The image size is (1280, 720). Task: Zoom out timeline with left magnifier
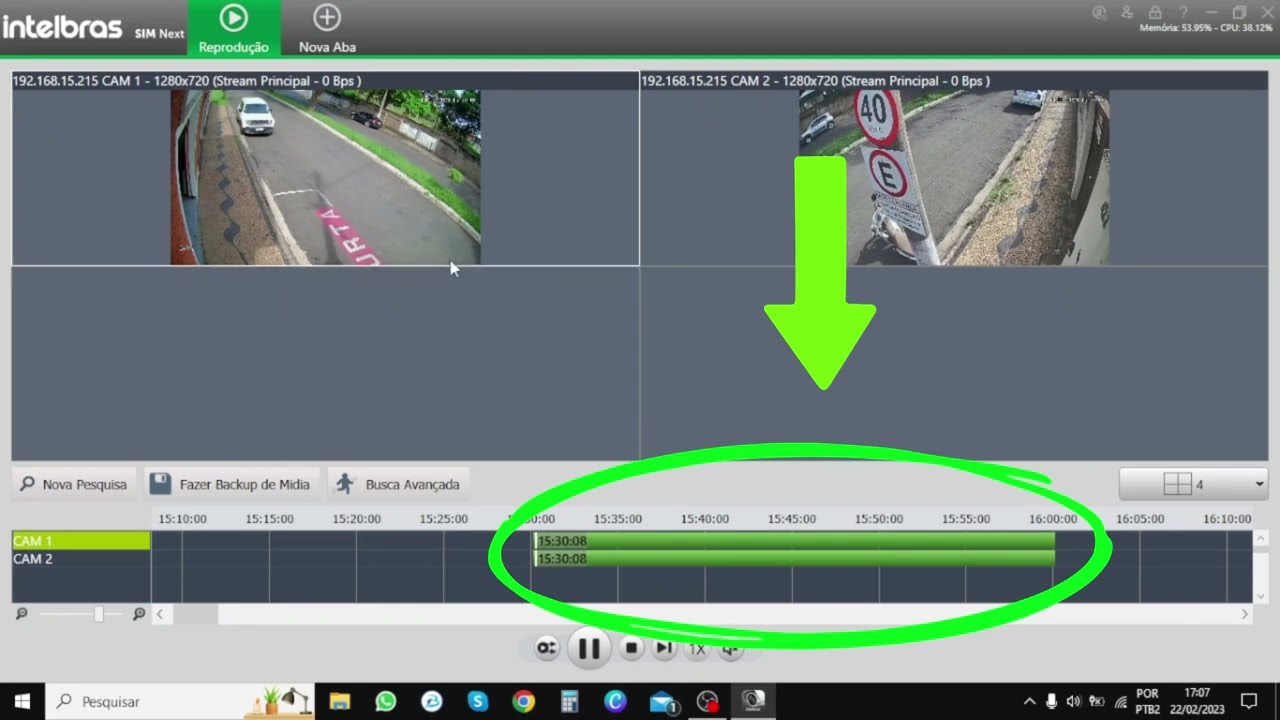click(x=22, y=614)
